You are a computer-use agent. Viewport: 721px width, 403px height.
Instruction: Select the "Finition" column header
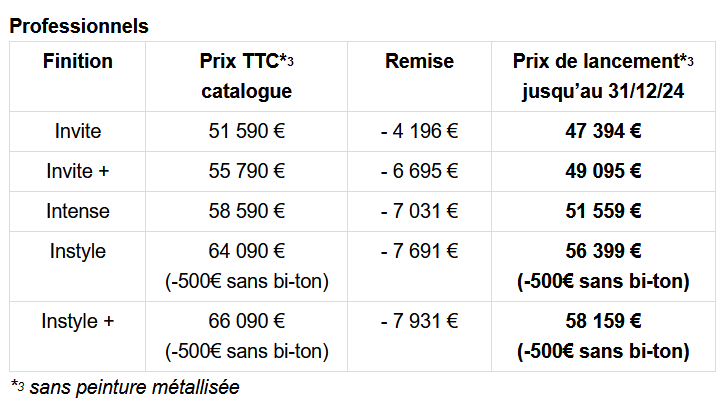[78, 62]
